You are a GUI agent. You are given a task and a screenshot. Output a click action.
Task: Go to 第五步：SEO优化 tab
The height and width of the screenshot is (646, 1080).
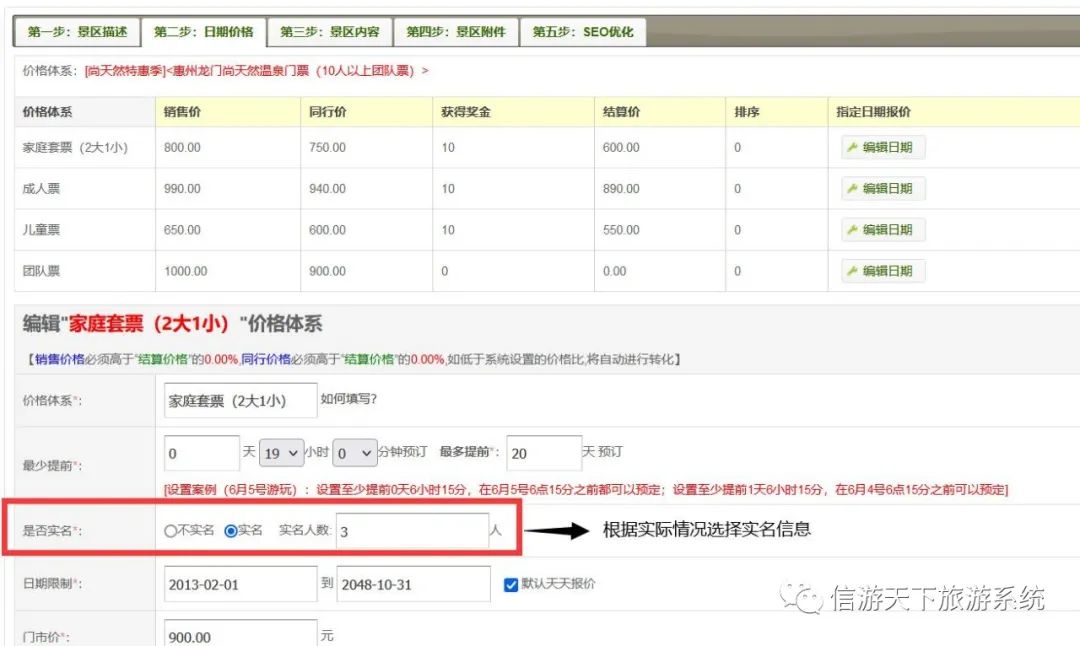tap(582, 32)
